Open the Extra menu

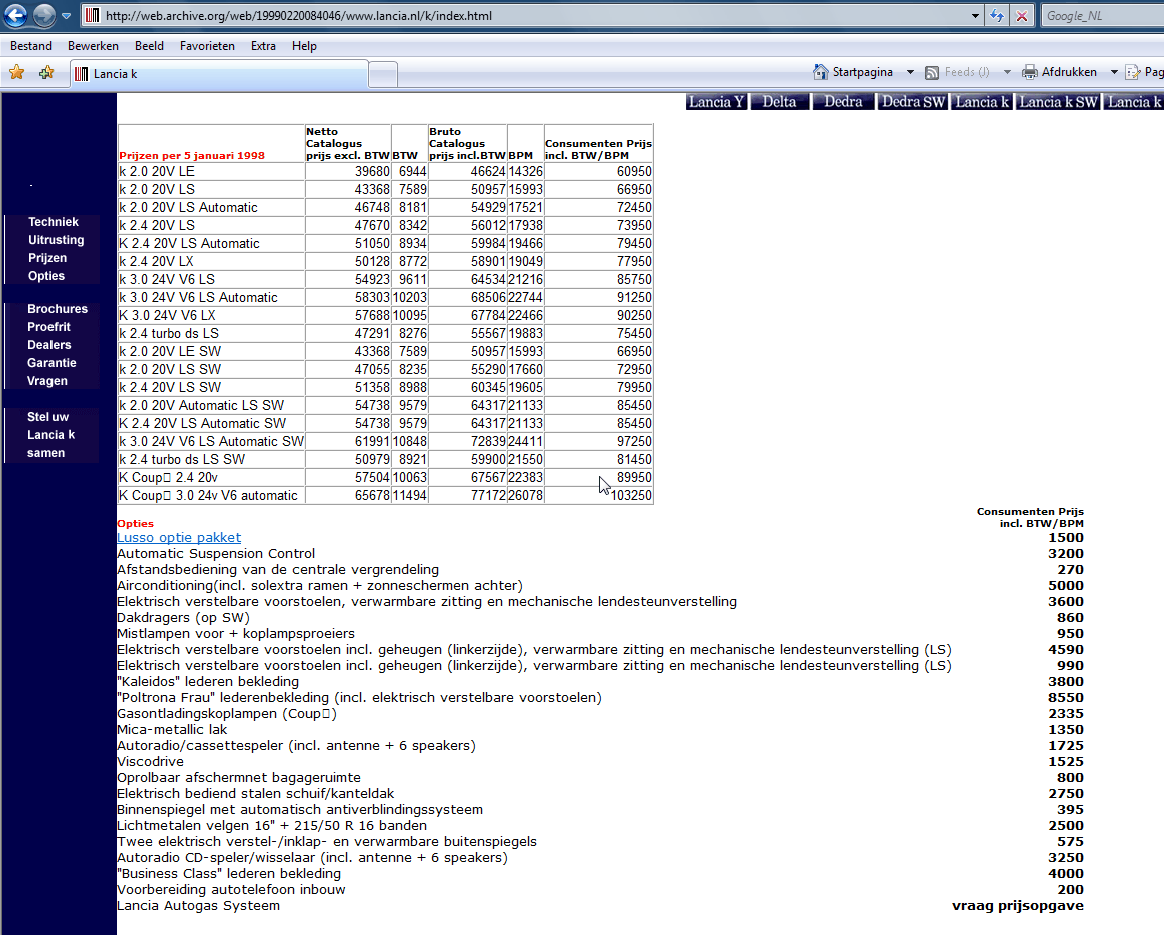coord(263,46)
